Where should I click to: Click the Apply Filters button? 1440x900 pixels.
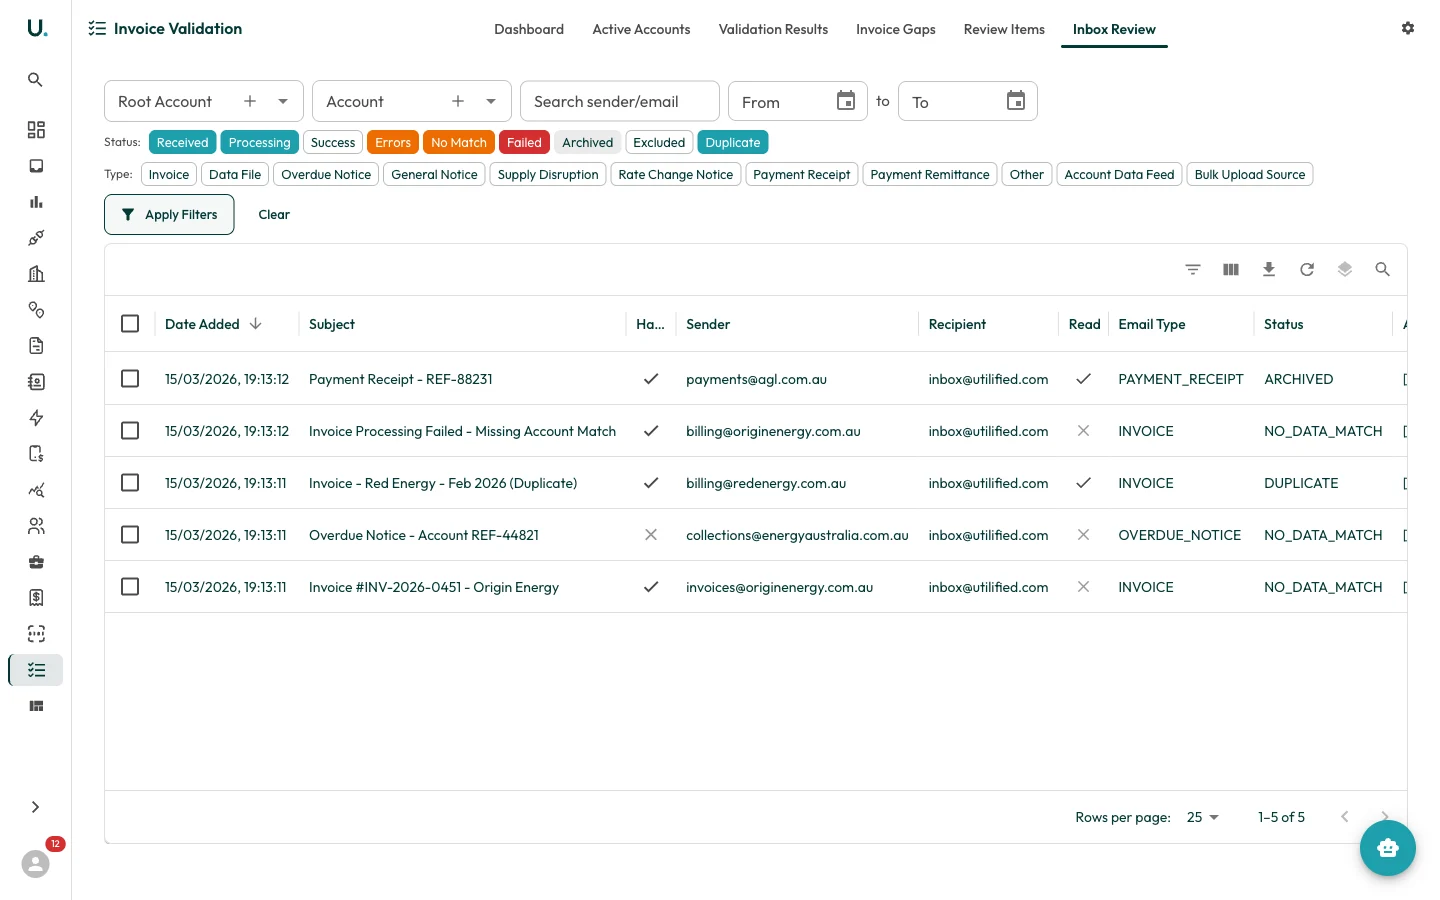click(169, 215)
